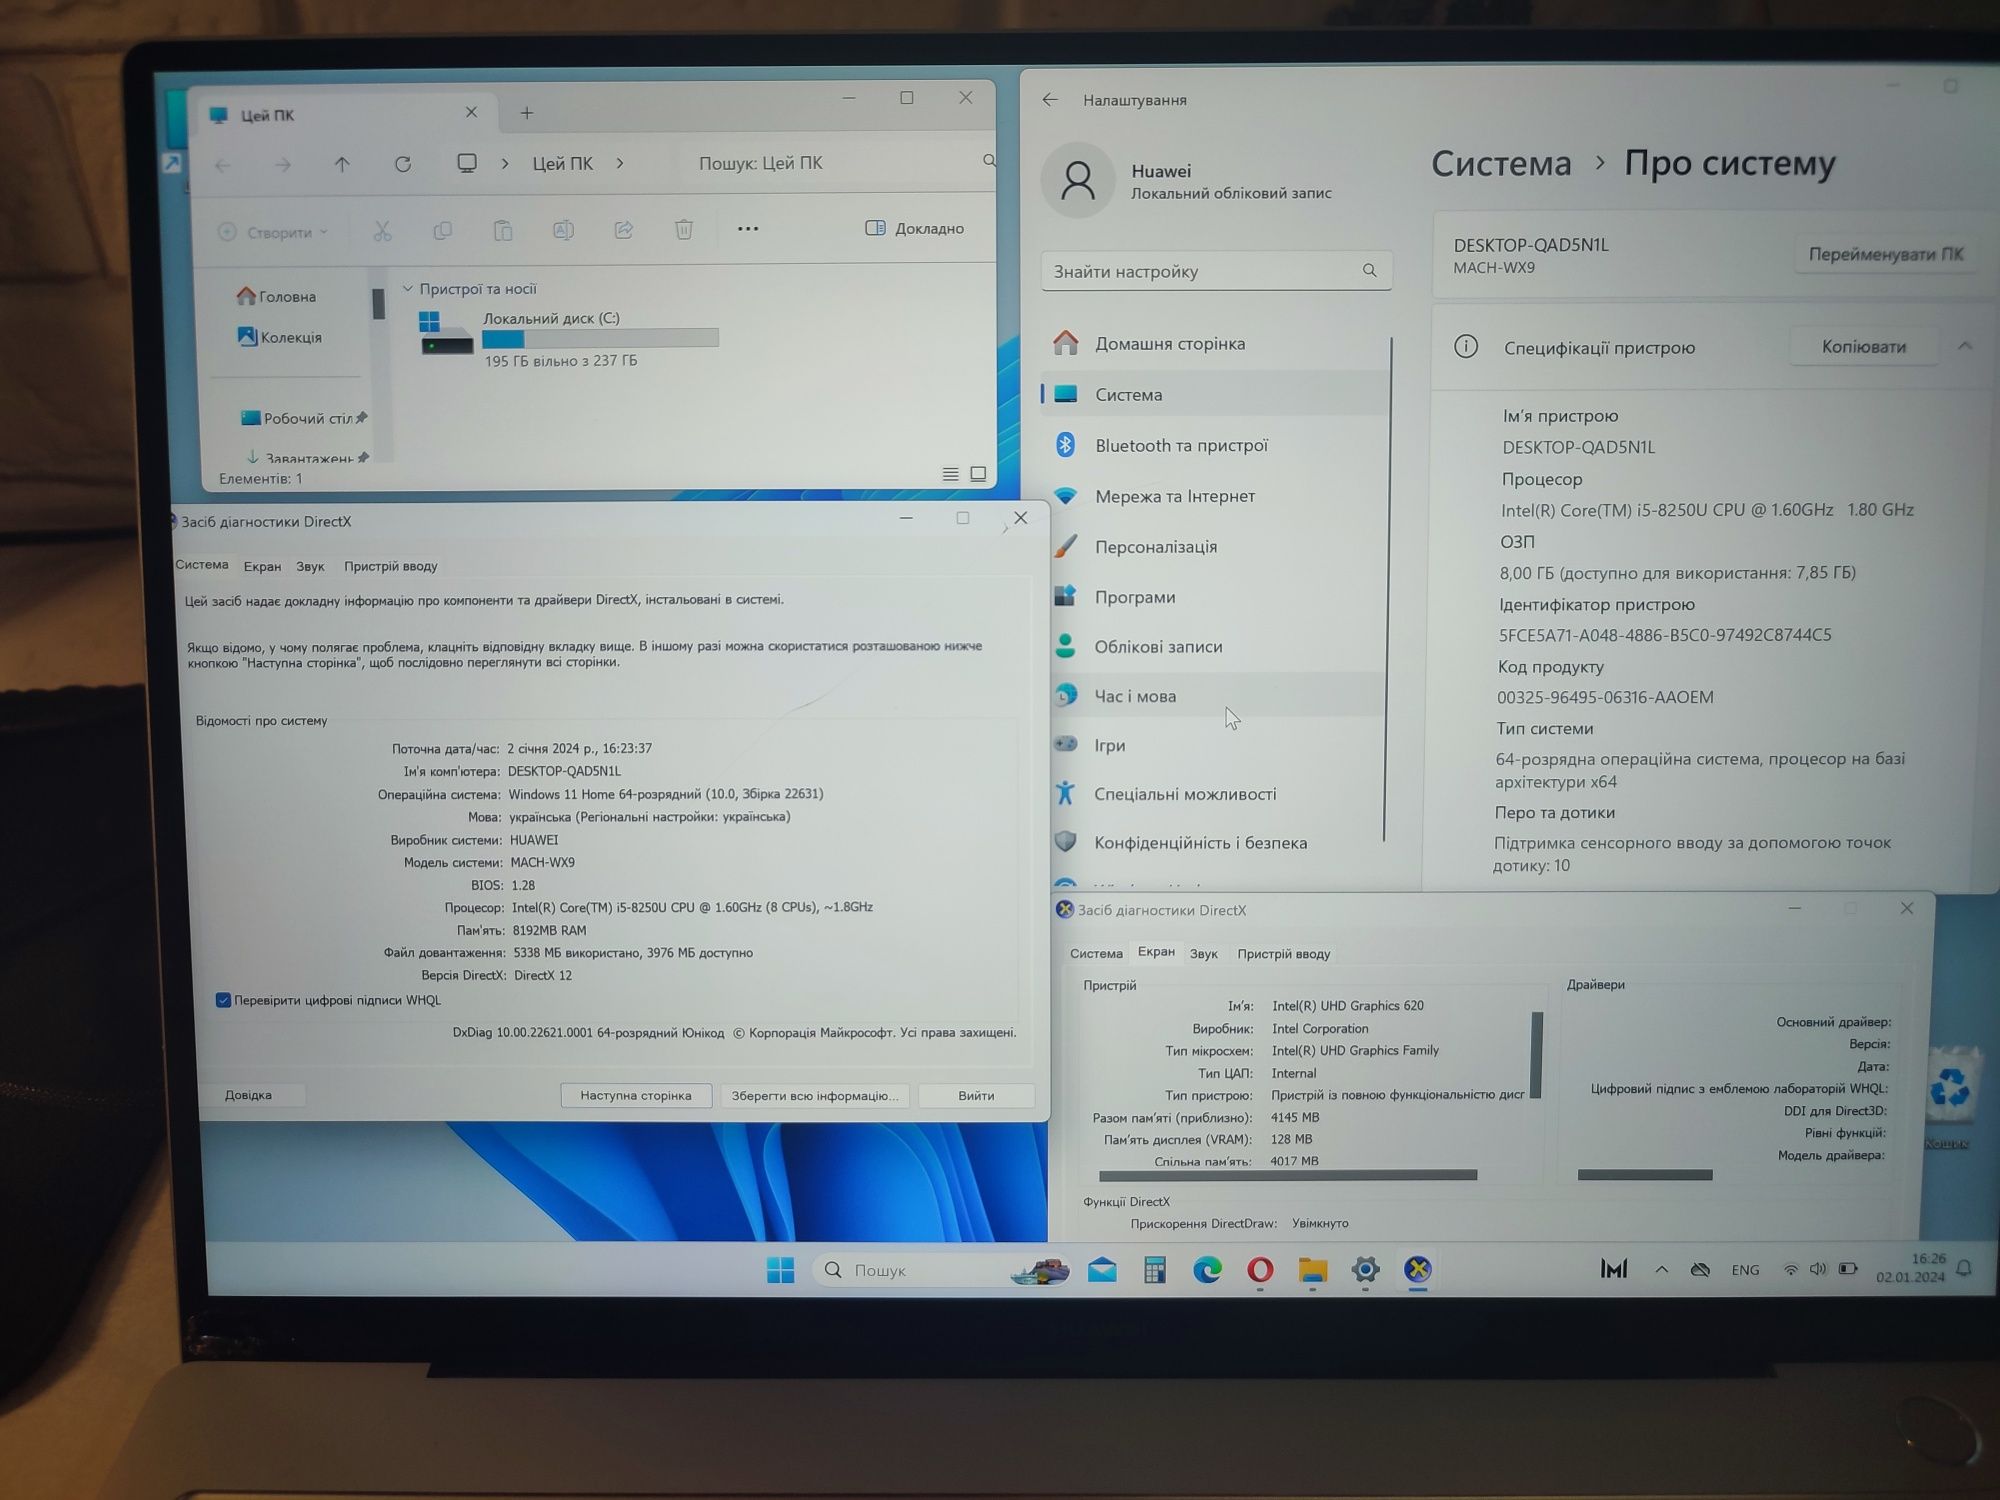Click the Delete trash icon in Explorer

click(x=684, y=229)
